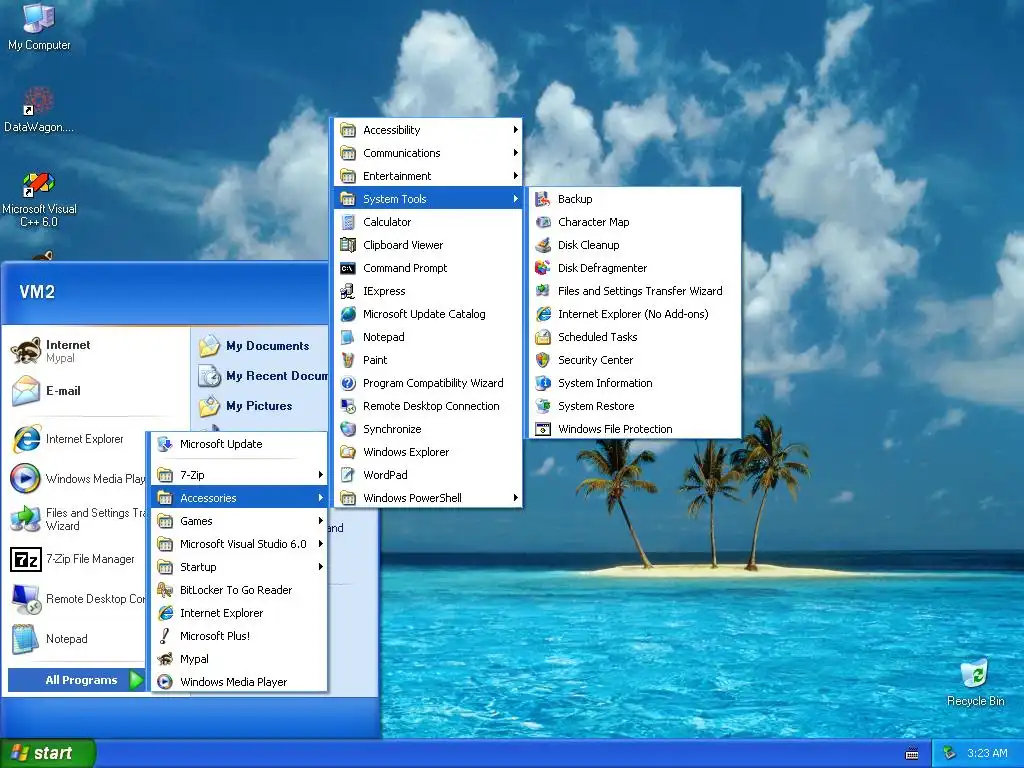The image size is (1024, 768).
Task: Open E-mail pinned item
Action: (x=97, y=391)
